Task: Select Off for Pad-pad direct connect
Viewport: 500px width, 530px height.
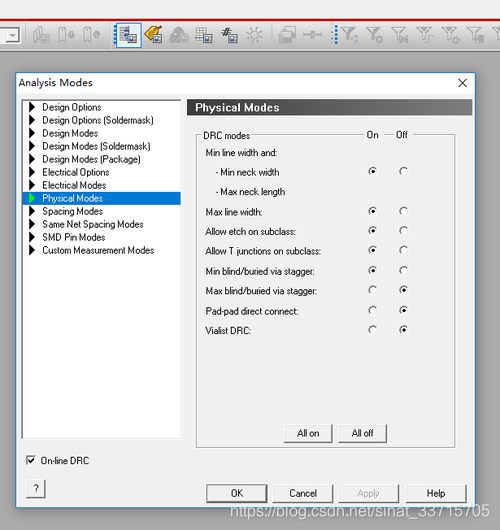Action: (x=403, y=310)
